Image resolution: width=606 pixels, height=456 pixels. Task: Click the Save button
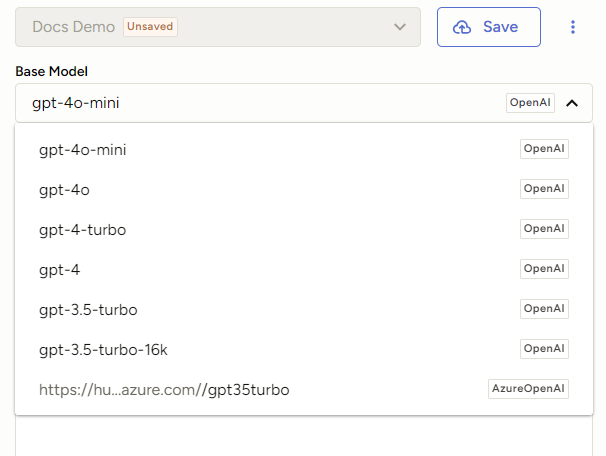pyautogui.click(x=489, y=27)
